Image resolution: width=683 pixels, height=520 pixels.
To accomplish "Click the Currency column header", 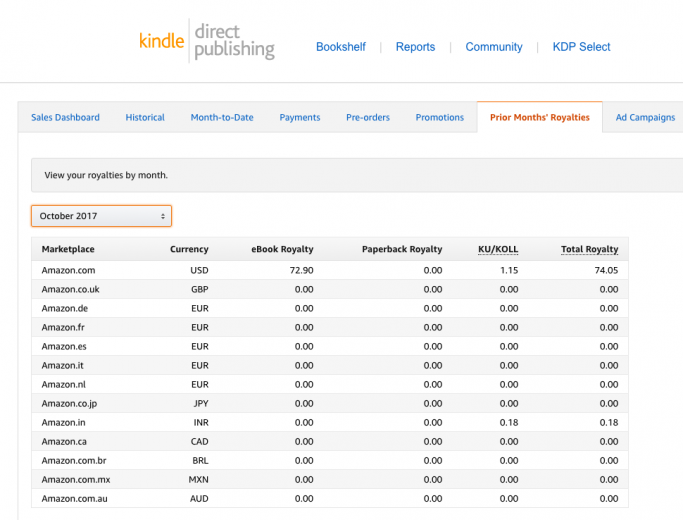I will 189,249.
